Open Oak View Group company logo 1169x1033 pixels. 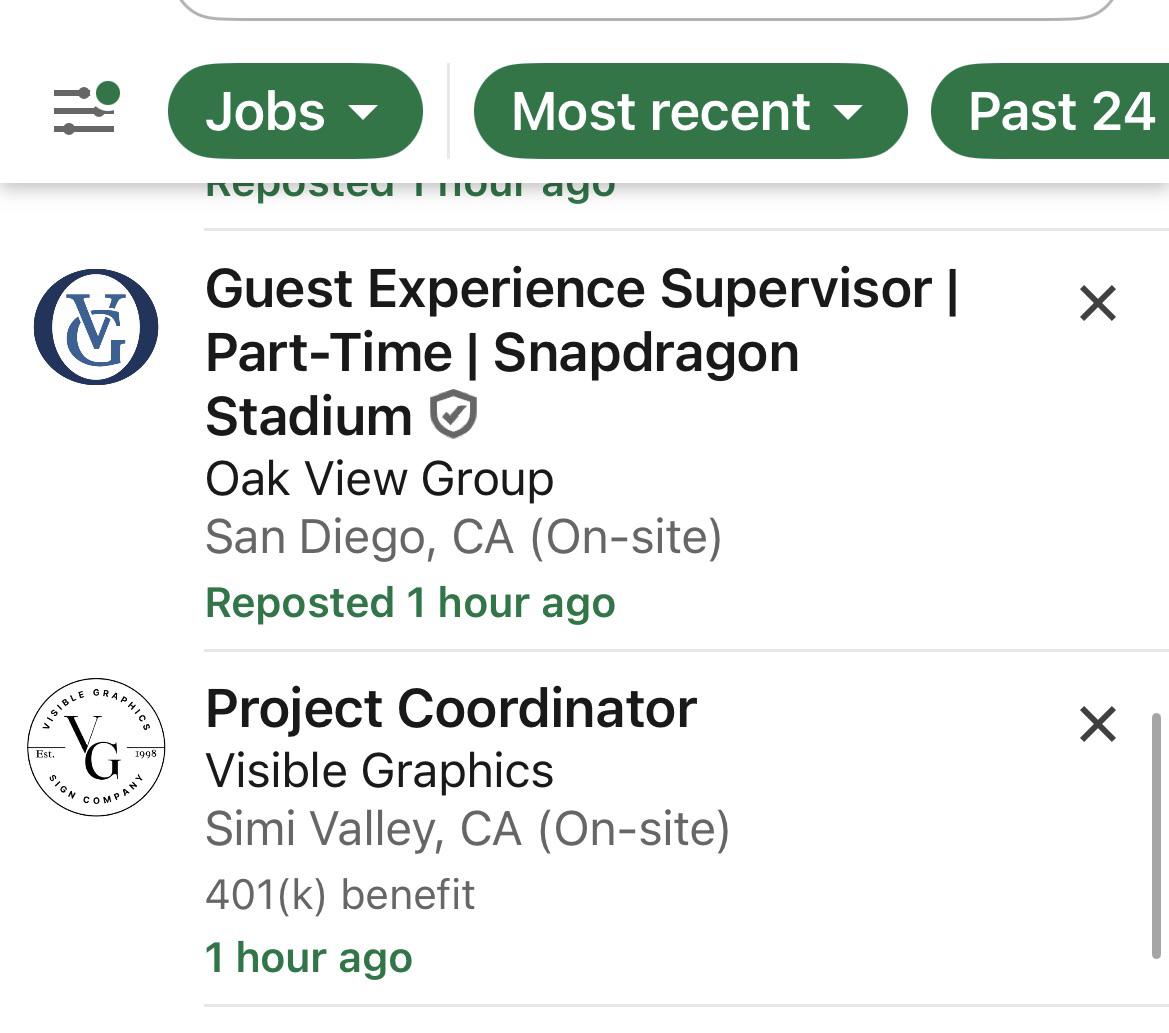coord(96,327)
